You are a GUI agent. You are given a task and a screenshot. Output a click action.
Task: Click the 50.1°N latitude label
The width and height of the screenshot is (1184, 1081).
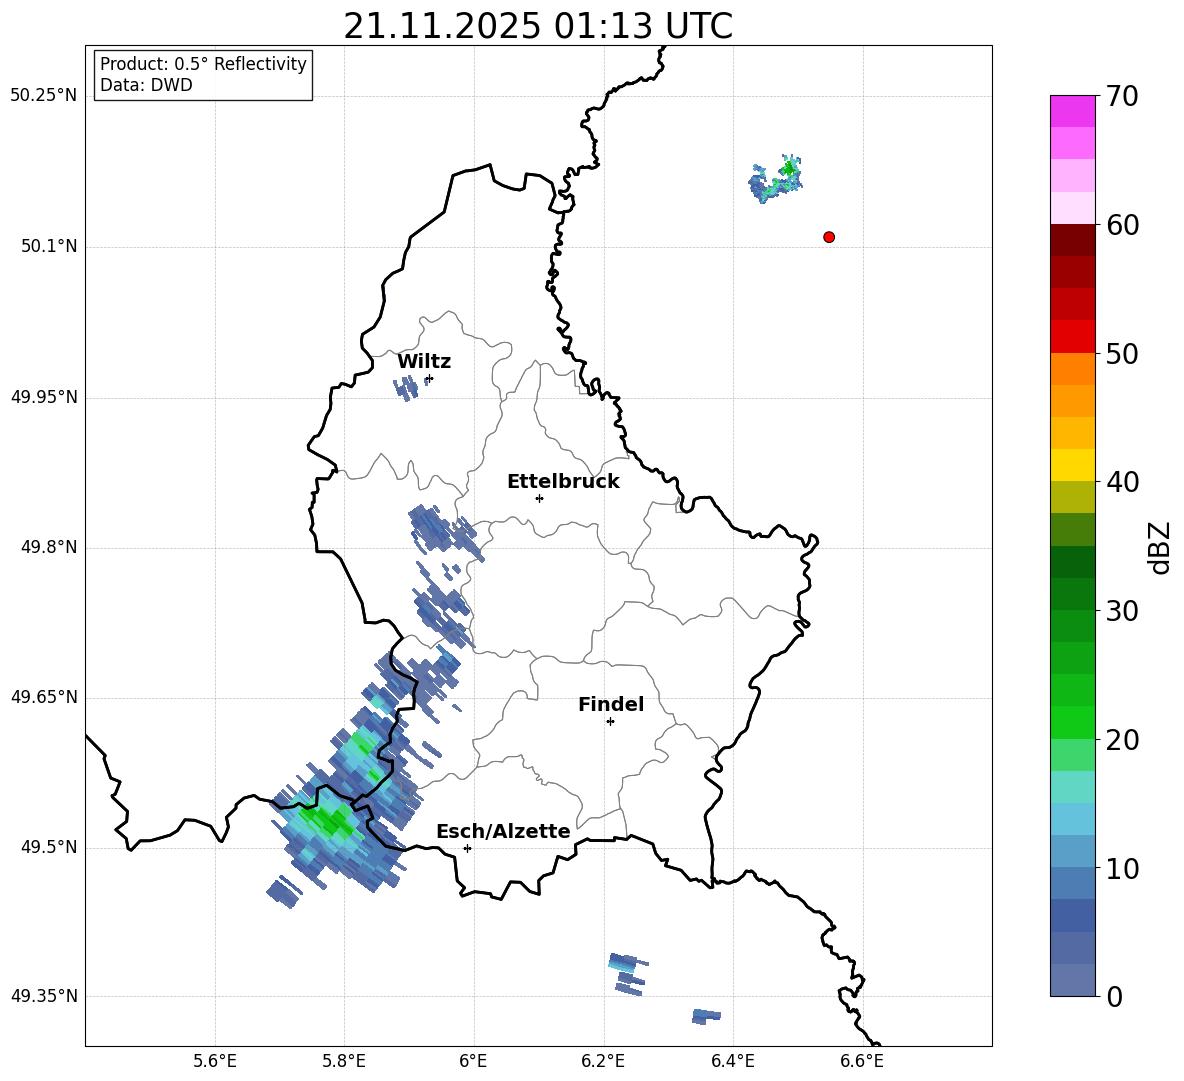[49, 246]
